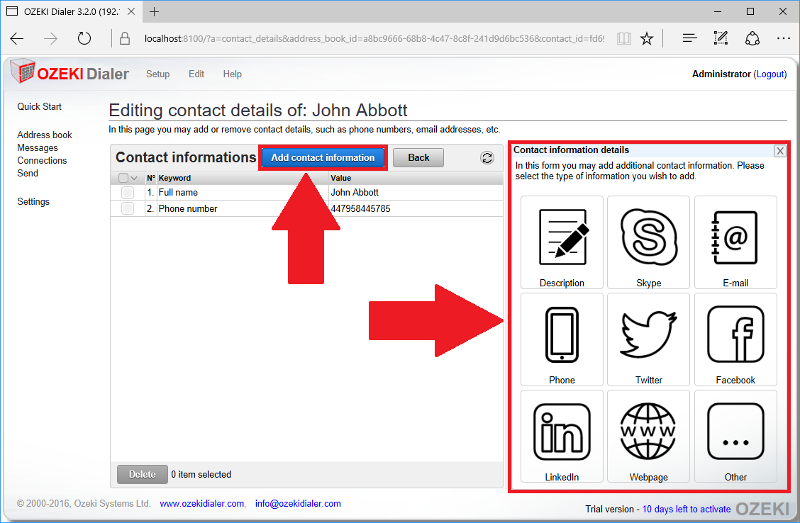Viewport: 800px width, 523px height.
Task: Choose the Twitter bird icon
Action: click(x=648, y=334)
